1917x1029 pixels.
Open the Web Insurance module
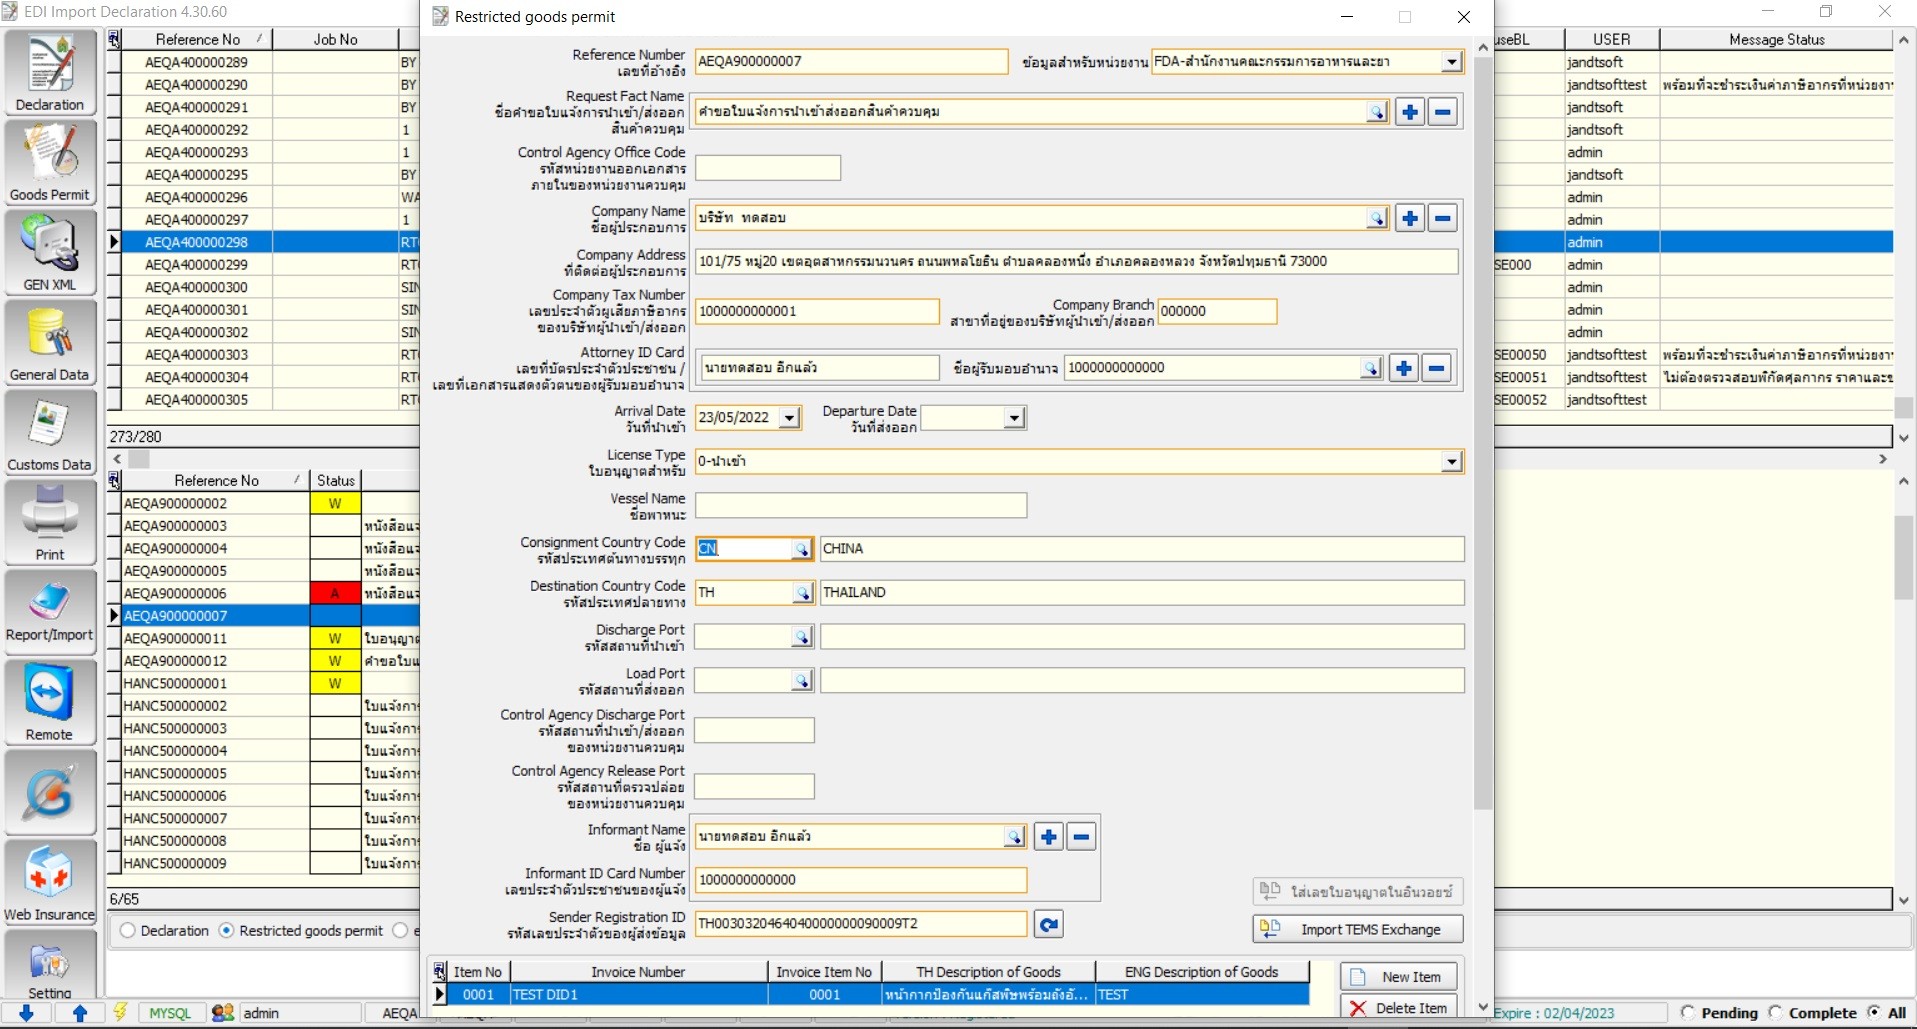(x=50, y=882)
